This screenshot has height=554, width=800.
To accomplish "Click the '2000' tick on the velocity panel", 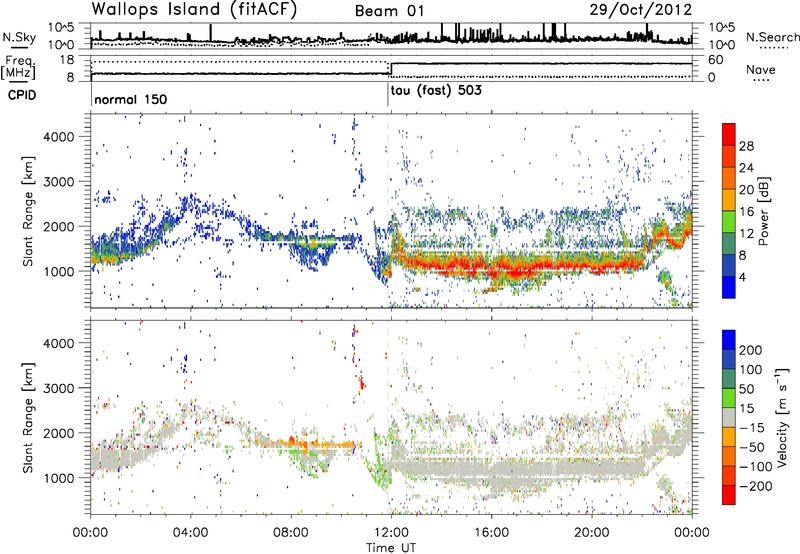I will click(x=59, y=433).
